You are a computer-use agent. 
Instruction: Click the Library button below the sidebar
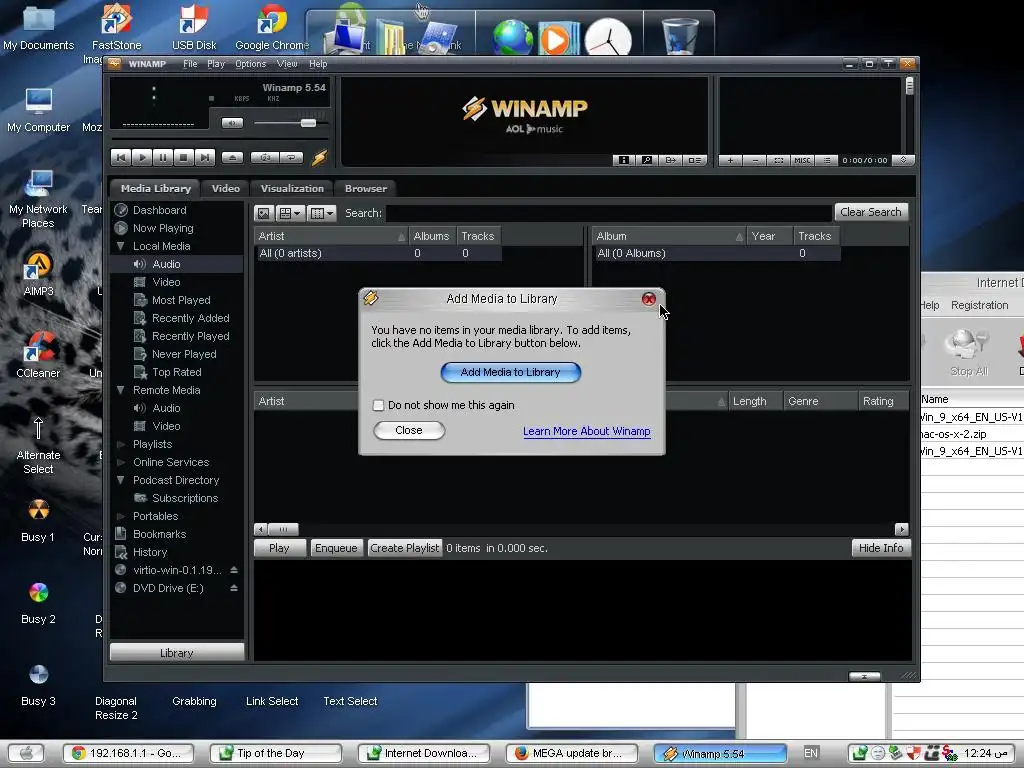(176, 652)
